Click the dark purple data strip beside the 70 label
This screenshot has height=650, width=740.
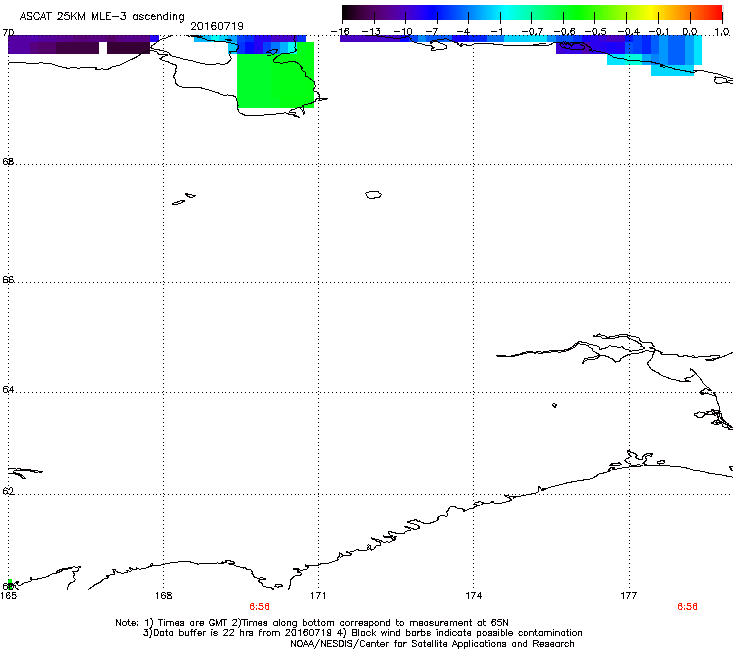pyautogui.click(x=79, y=44)
